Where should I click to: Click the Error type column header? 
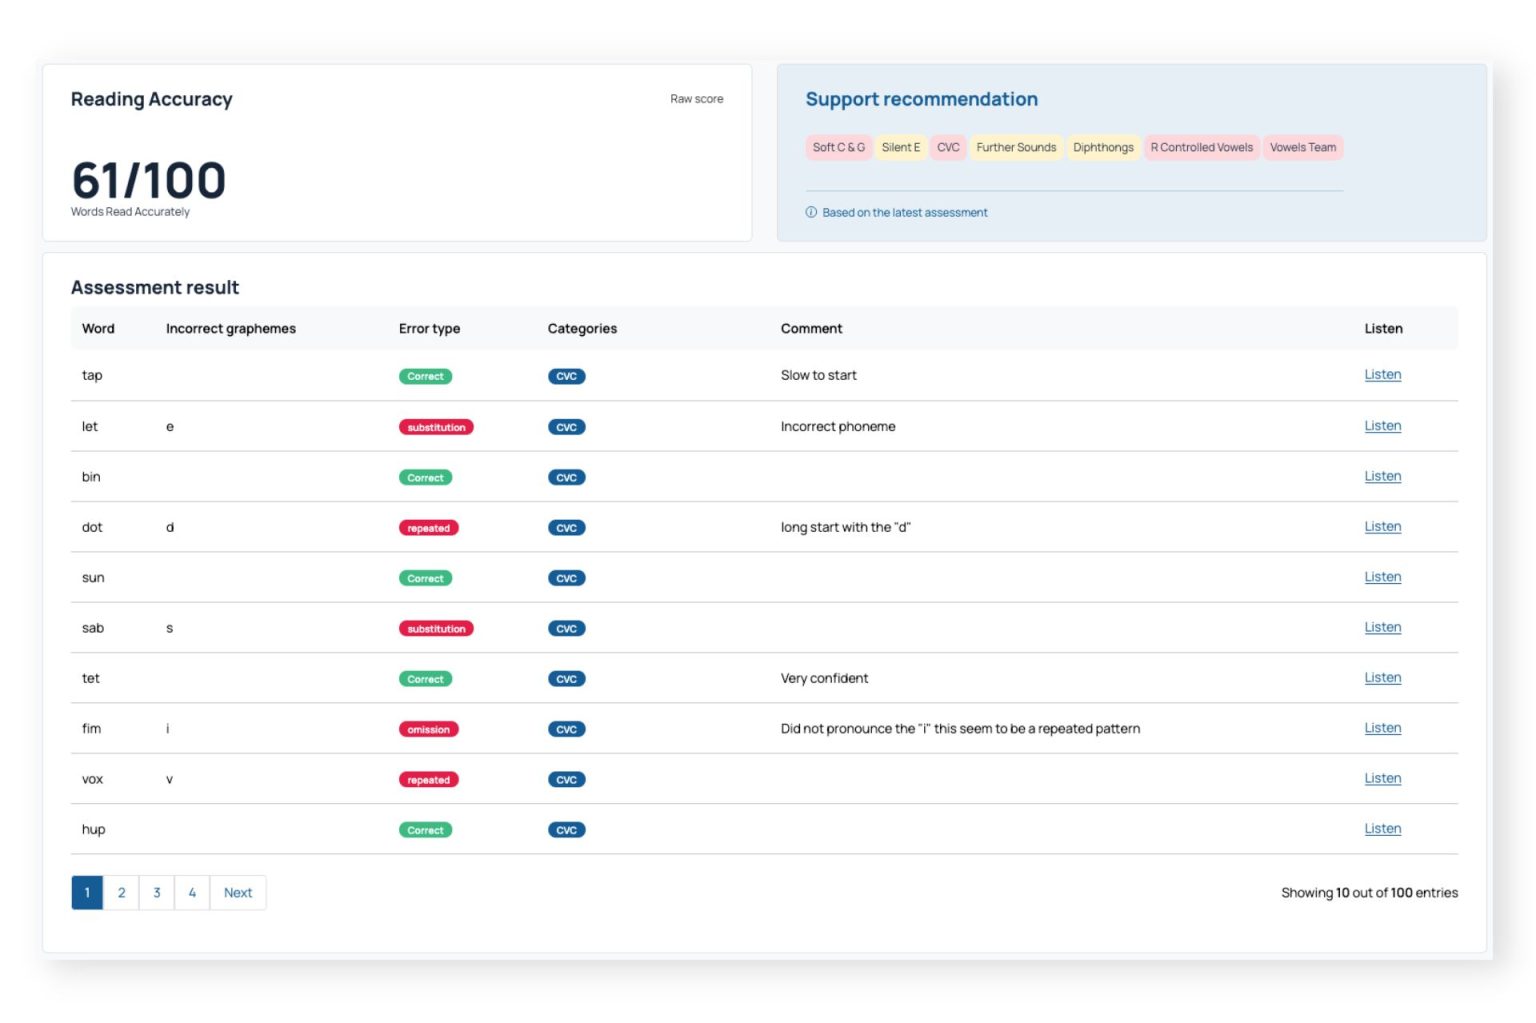429,329
